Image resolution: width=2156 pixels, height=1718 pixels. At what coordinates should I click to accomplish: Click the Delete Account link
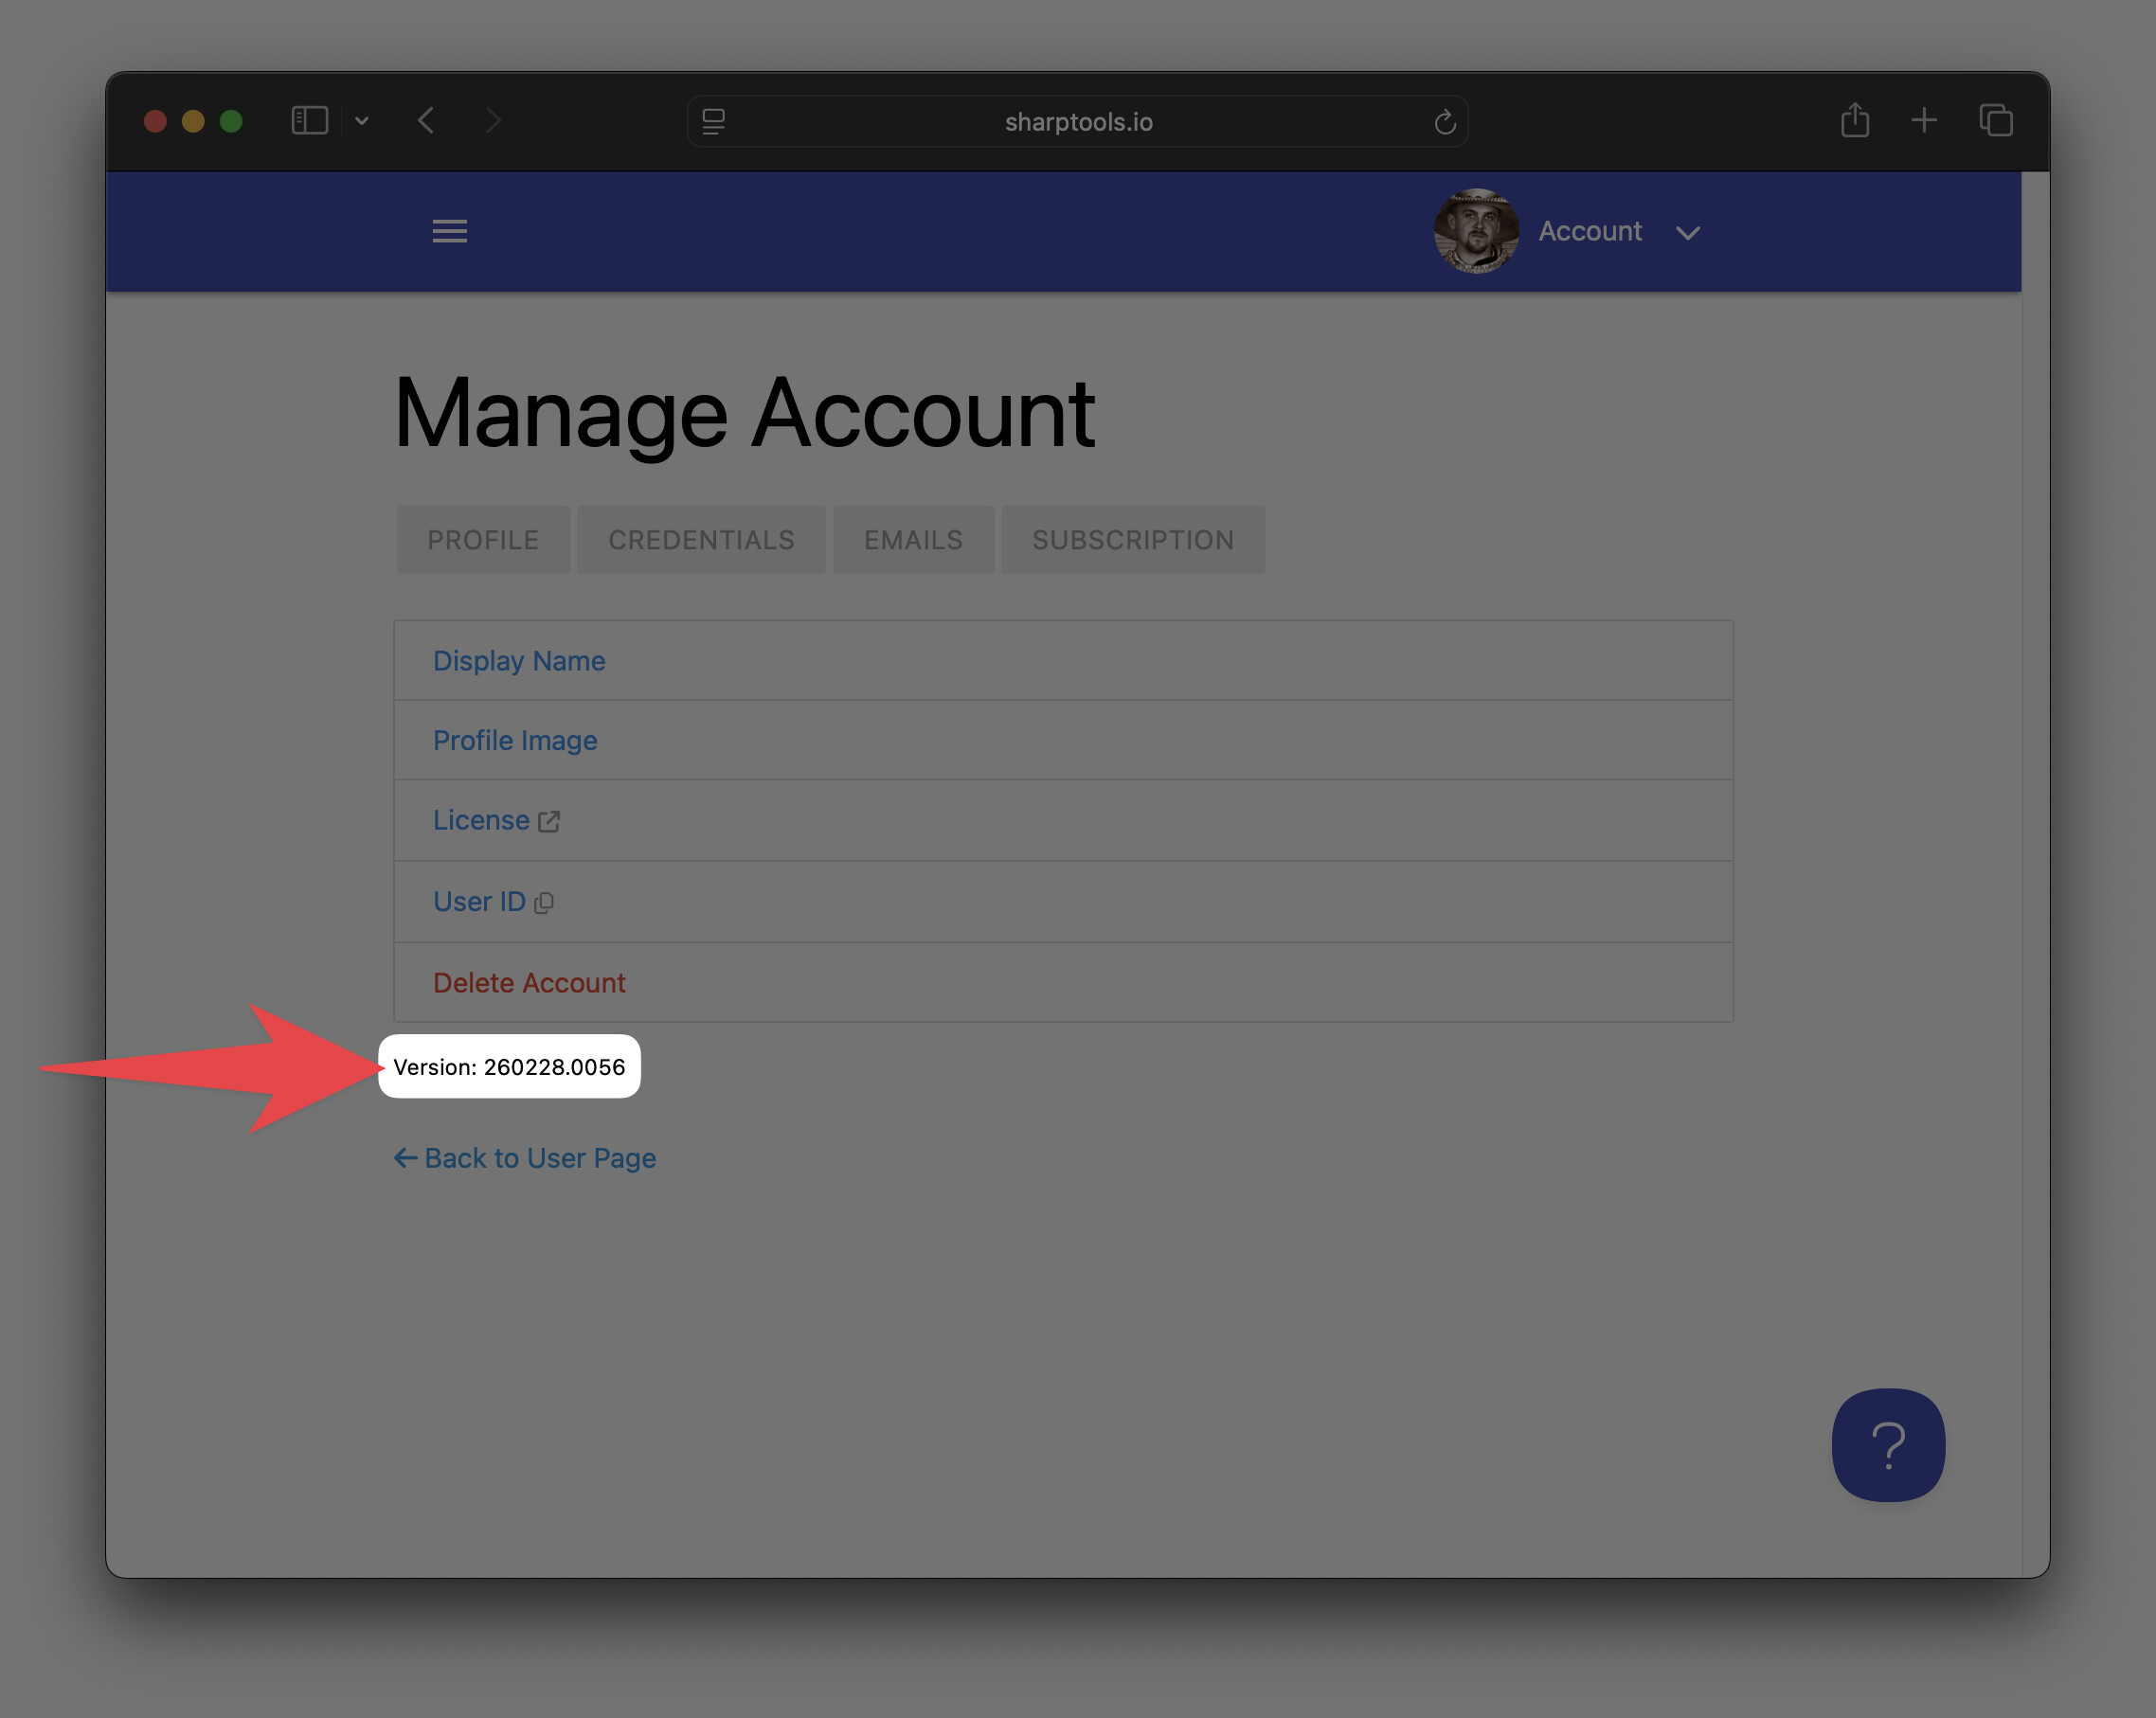[529, 983]
